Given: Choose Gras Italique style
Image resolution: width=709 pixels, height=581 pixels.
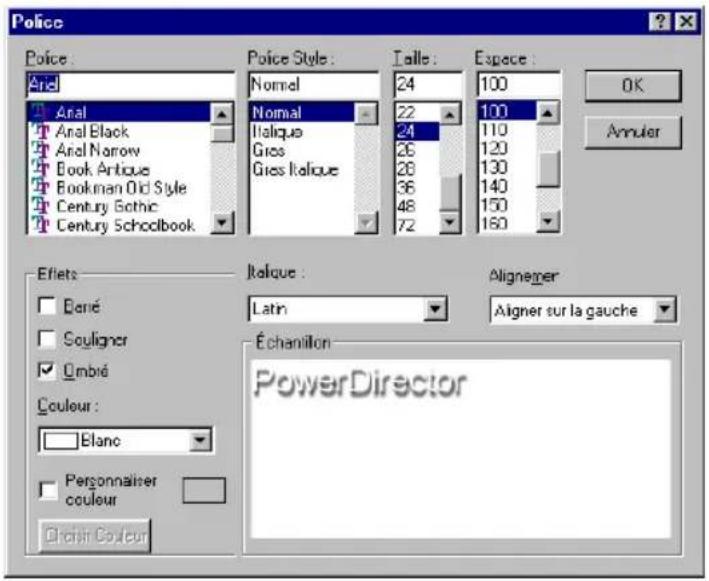Looking at the screenshot, I should pyautogui.click(x=302, y=170).
